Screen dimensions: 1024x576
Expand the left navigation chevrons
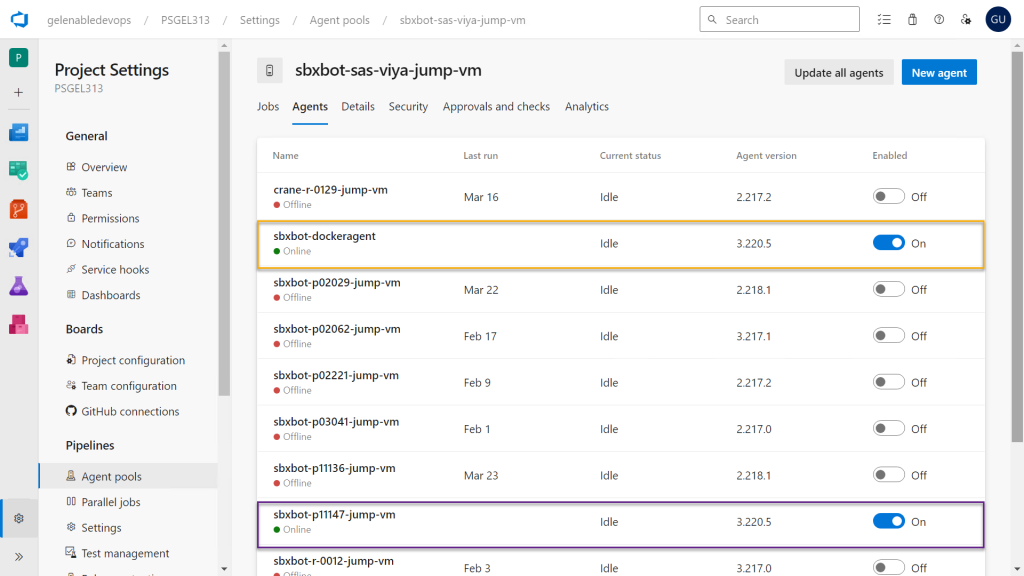pos(19,556)
